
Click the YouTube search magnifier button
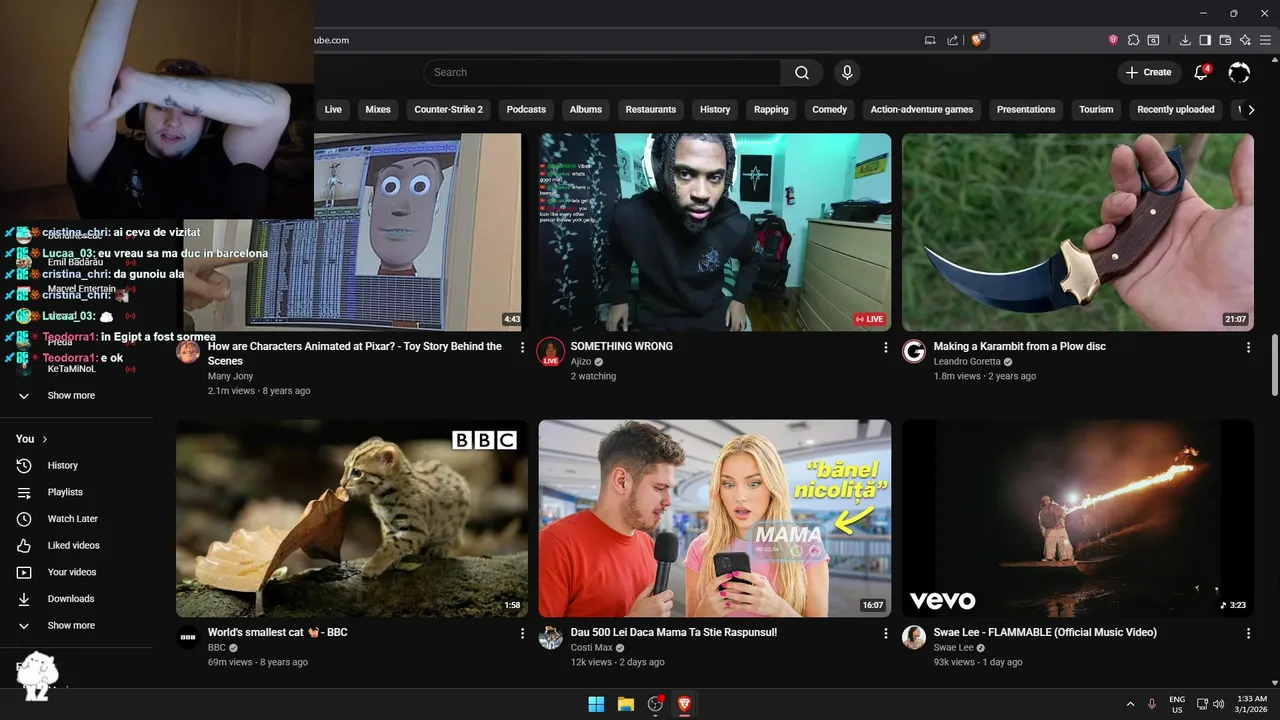[802, 72]
